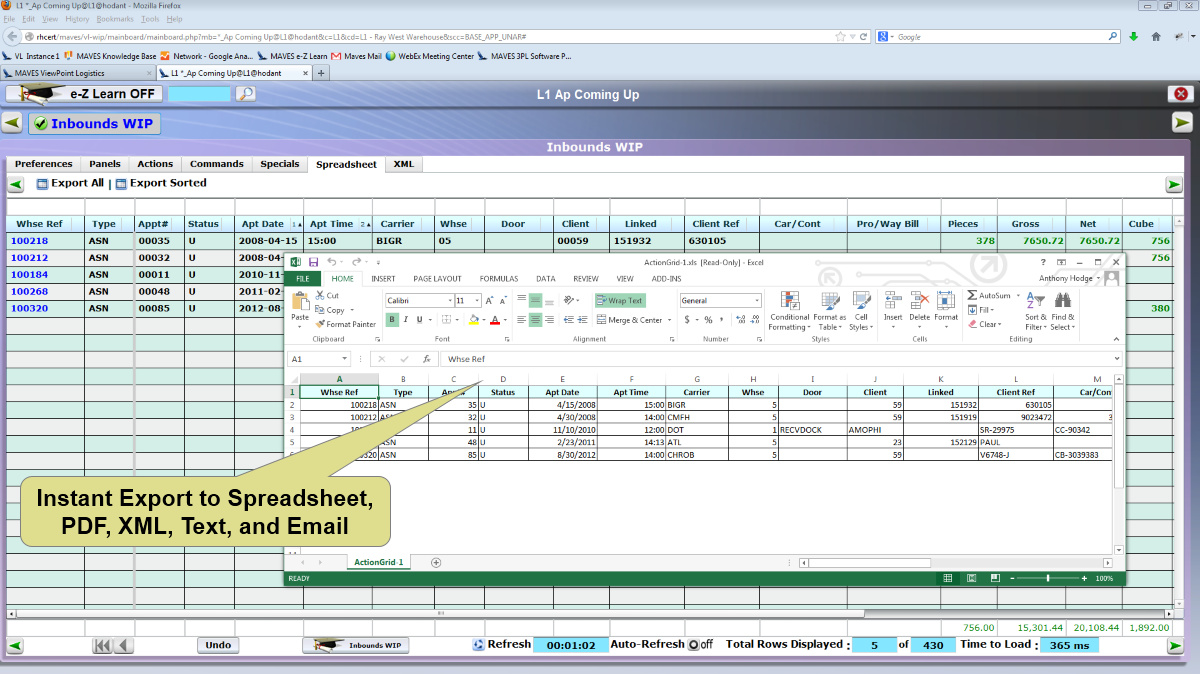Open the General number format dropdown
The image size is (1200, 674).
pyautogui.click(x=756, y=300)
